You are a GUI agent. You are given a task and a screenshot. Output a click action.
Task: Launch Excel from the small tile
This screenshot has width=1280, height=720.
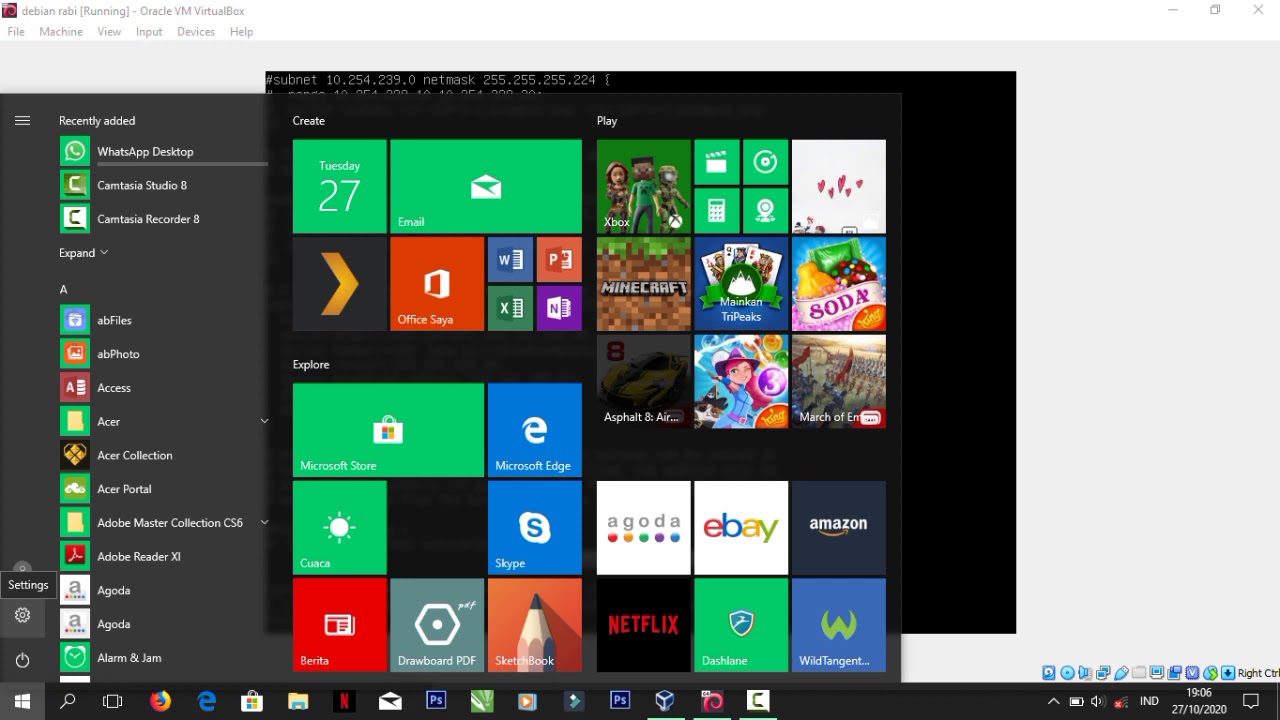coord(510,308)
